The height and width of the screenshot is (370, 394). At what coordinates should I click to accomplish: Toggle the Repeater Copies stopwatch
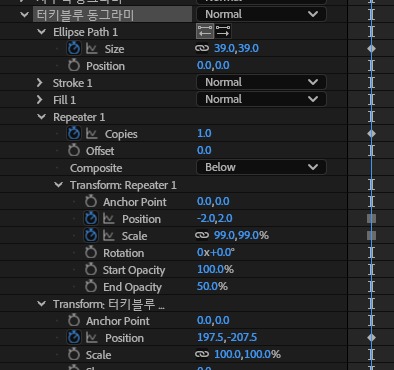pyautogui.click(x=74, y=134)
